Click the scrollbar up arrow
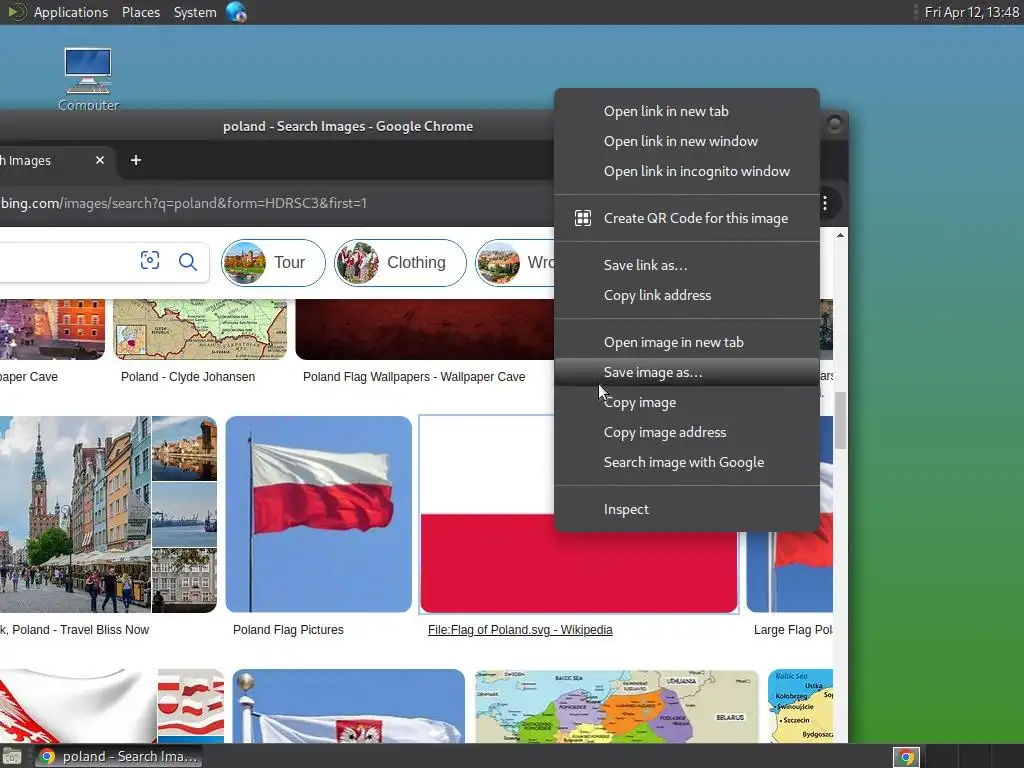The width and height of the screenshot is (1024, 768). pyautogui.click(x=840, y=234)
